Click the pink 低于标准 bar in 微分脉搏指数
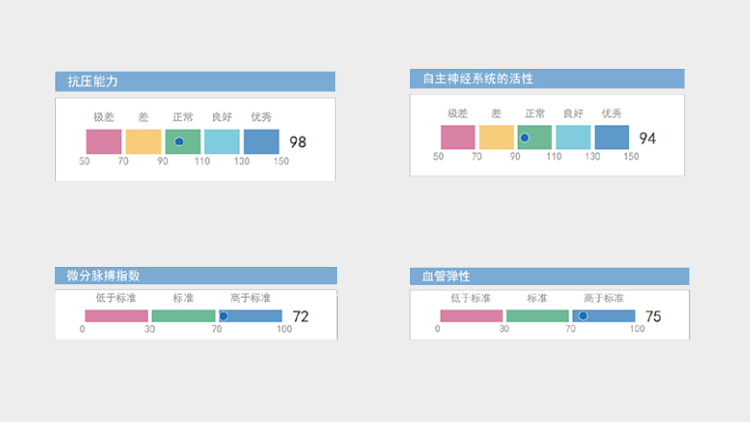750x422 pixels. pyautogui.click(x=116, y=316)
